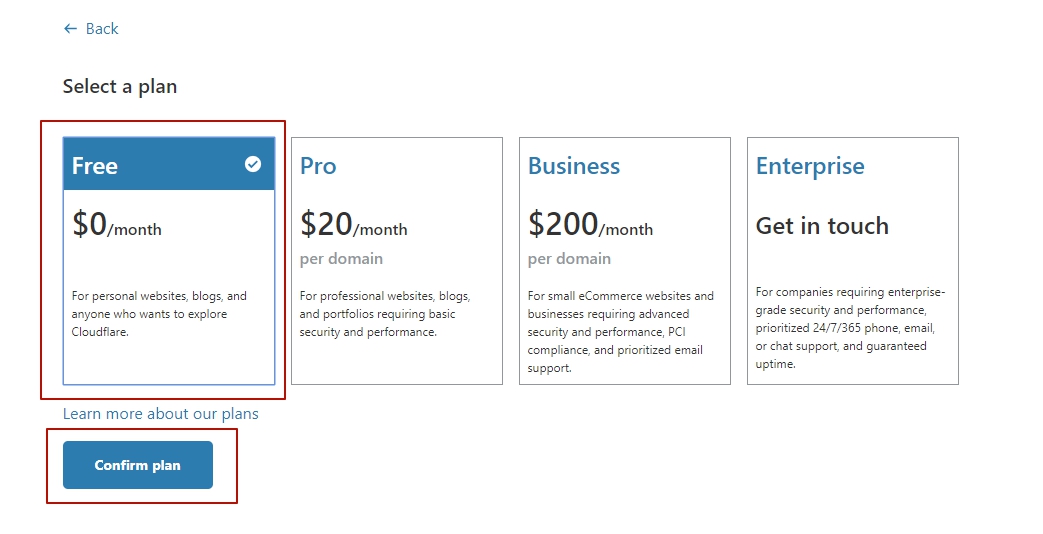1043x534 pixels.
Task: Open Learn more about our plans link
Action: pos(161,414)
